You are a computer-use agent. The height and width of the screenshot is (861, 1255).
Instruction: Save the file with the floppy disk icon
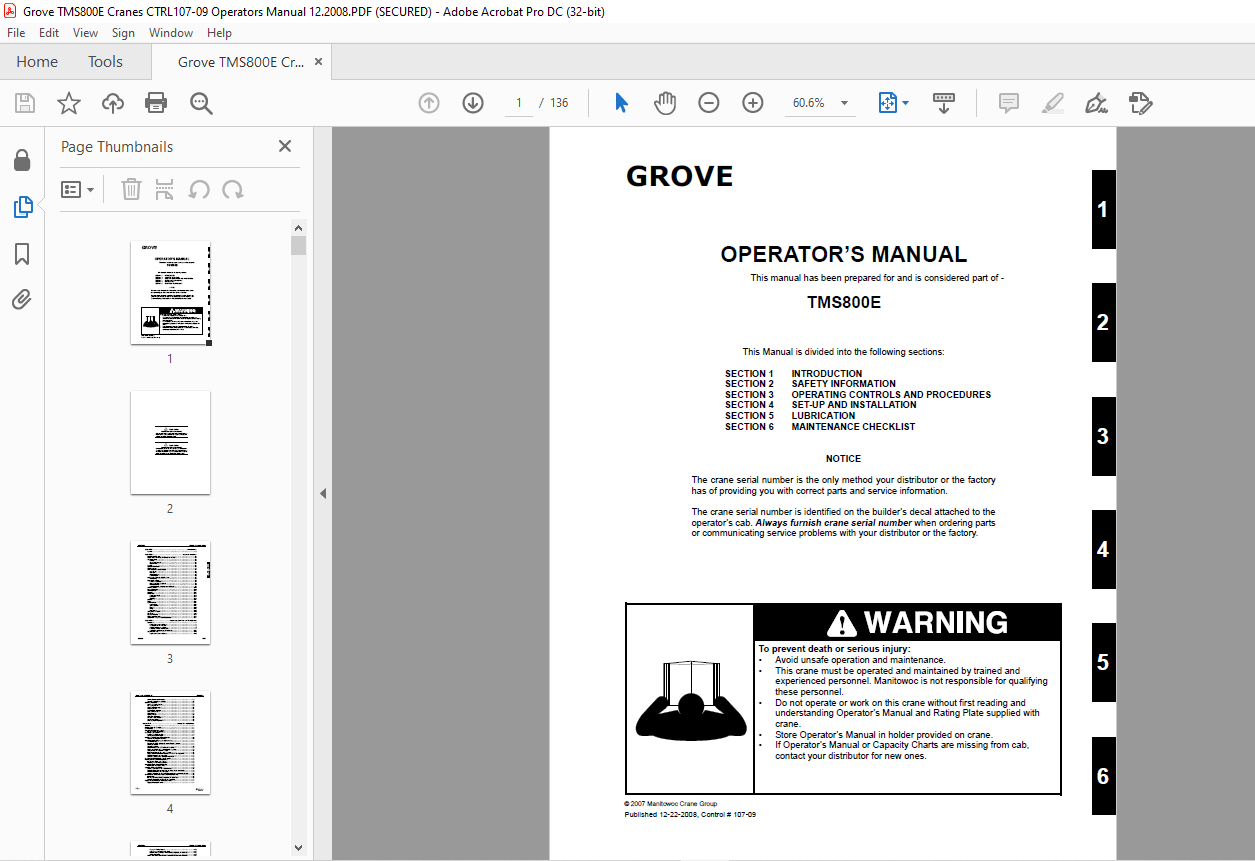[x=25, y=103]
